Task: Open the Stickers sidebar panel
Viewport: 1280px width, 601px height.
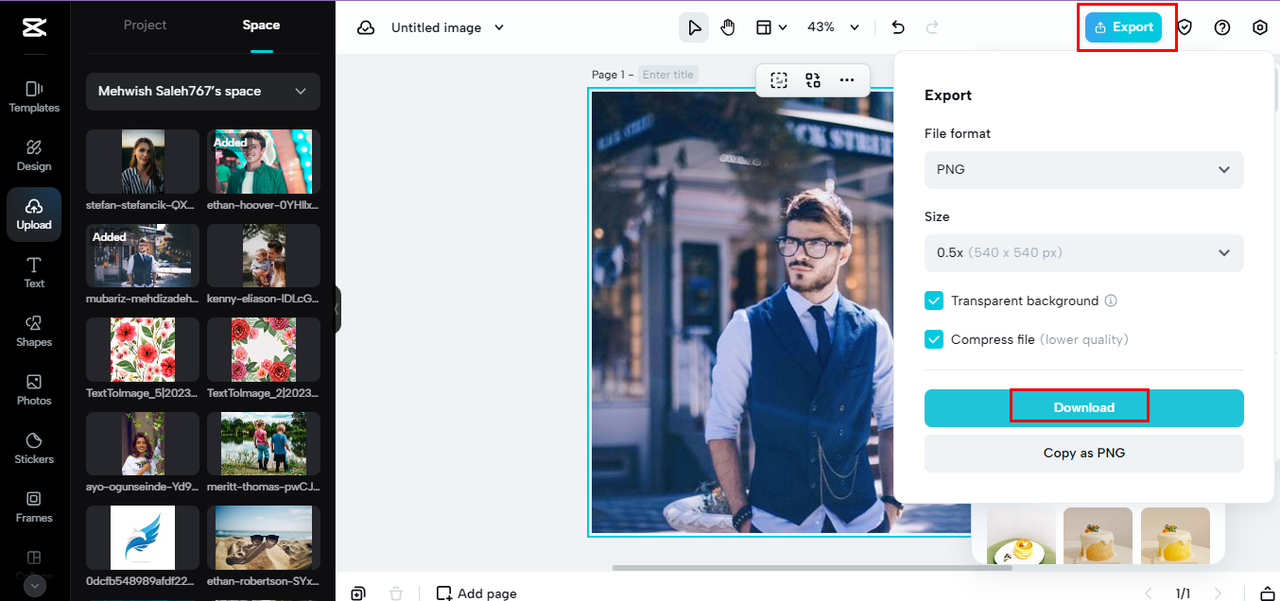Action: click(x=34, y=448)
